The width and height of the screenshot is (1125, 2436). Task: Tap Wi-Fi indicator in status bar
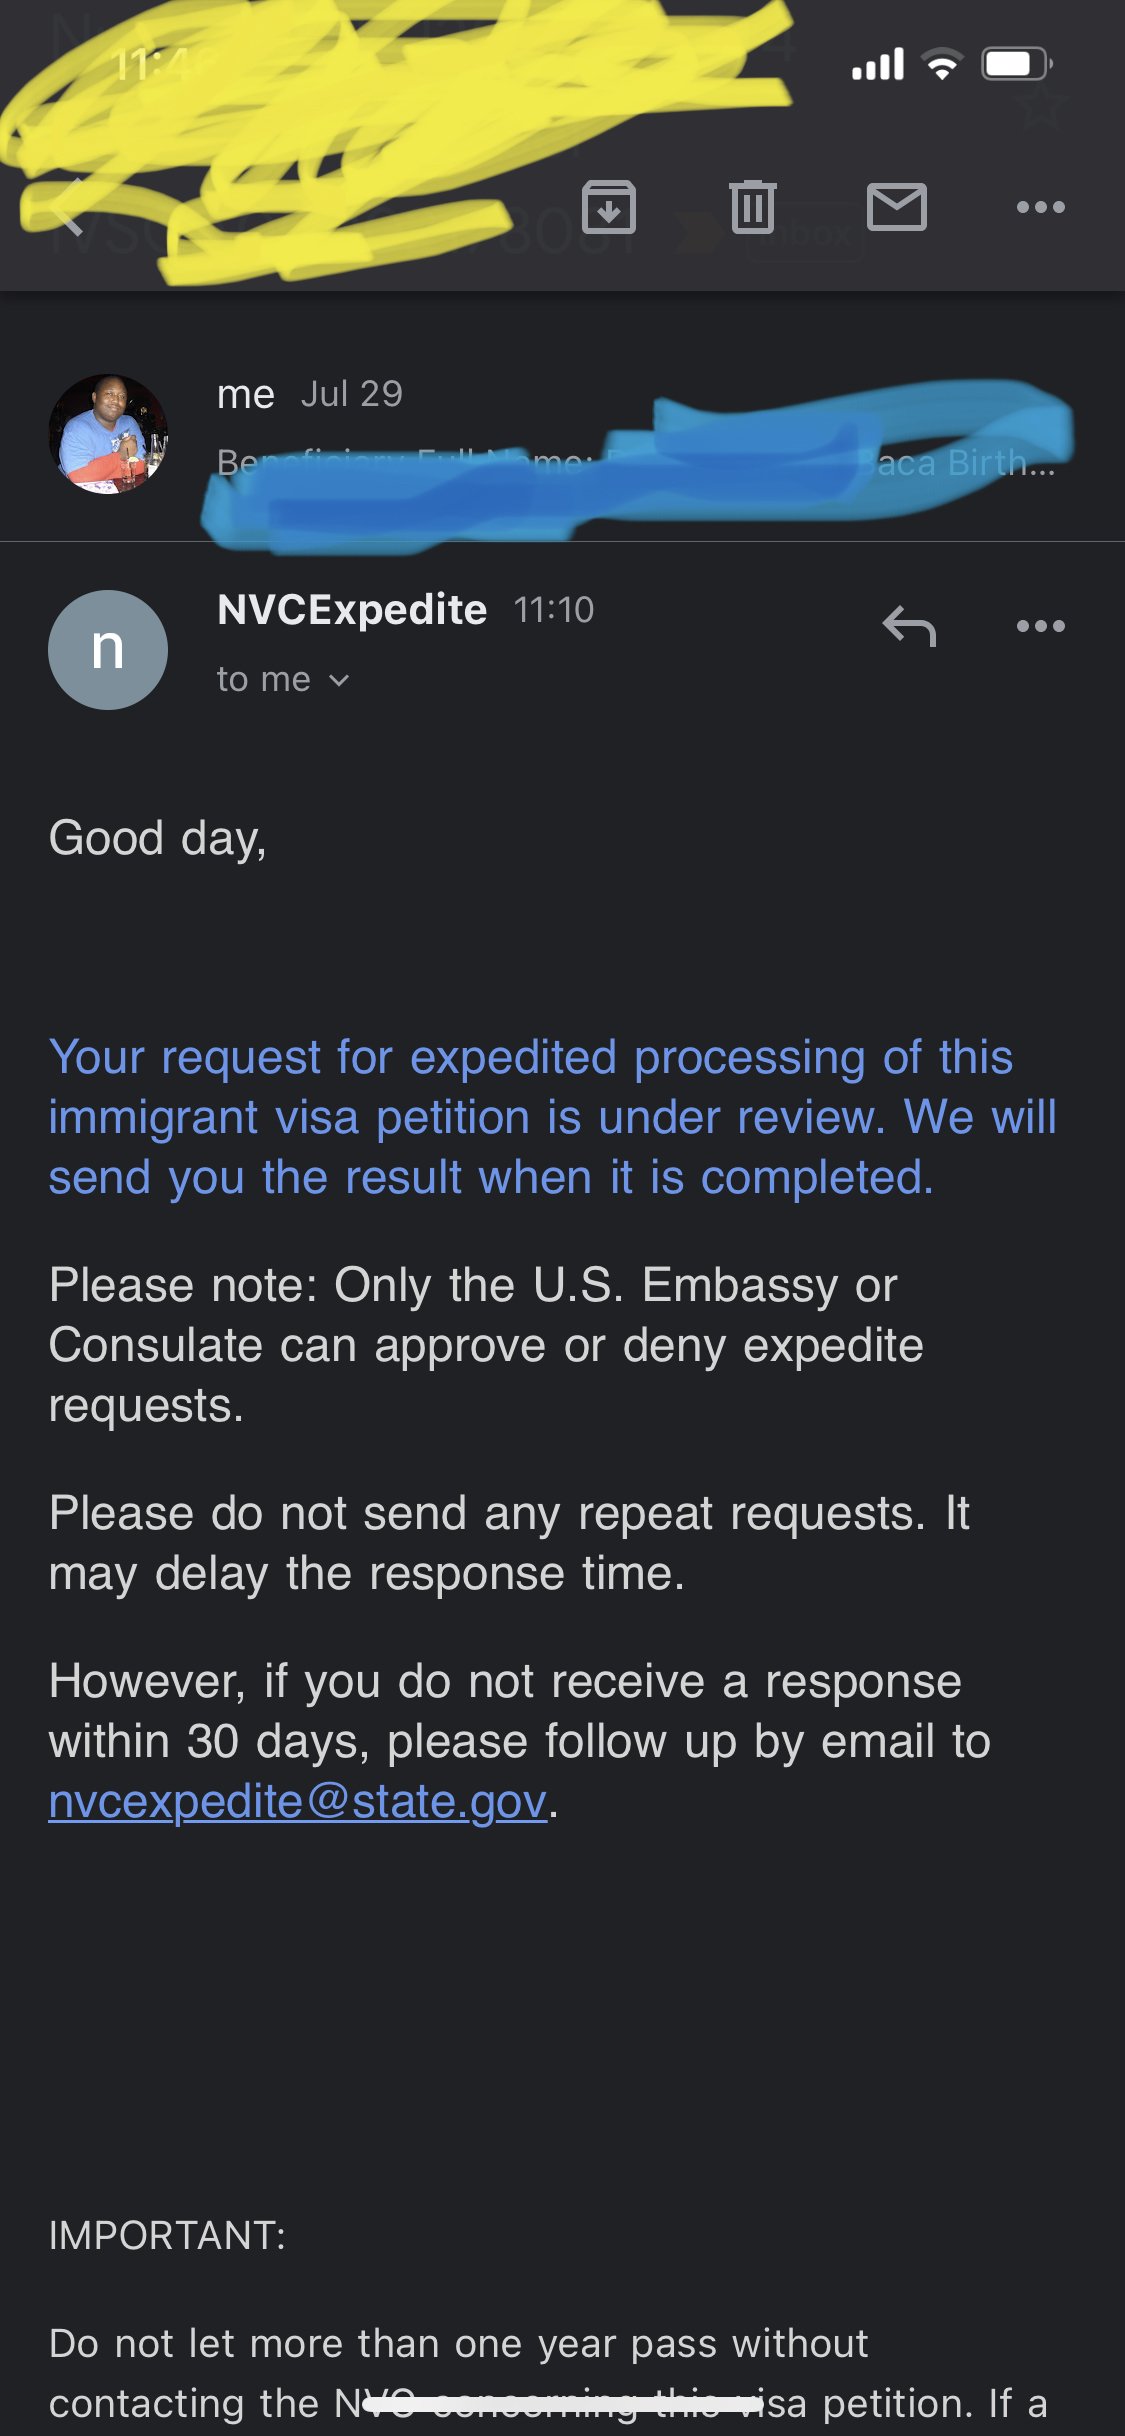(942, 64)
